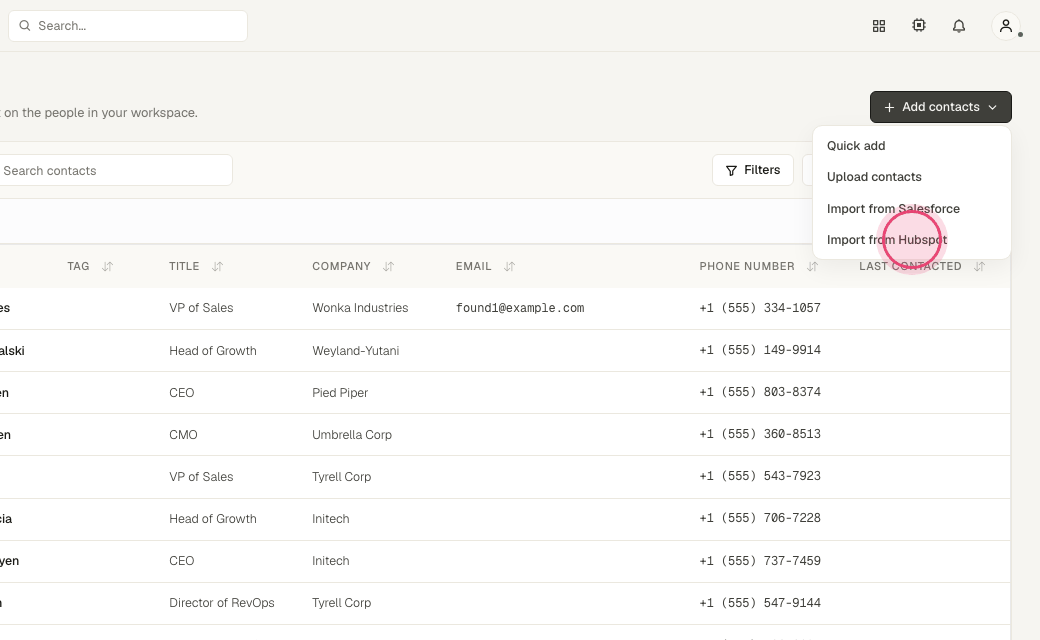The height and width of the screenshot is (640, 1040).
Task: Sort by TAG column arrows
Action: pos(107,266)
